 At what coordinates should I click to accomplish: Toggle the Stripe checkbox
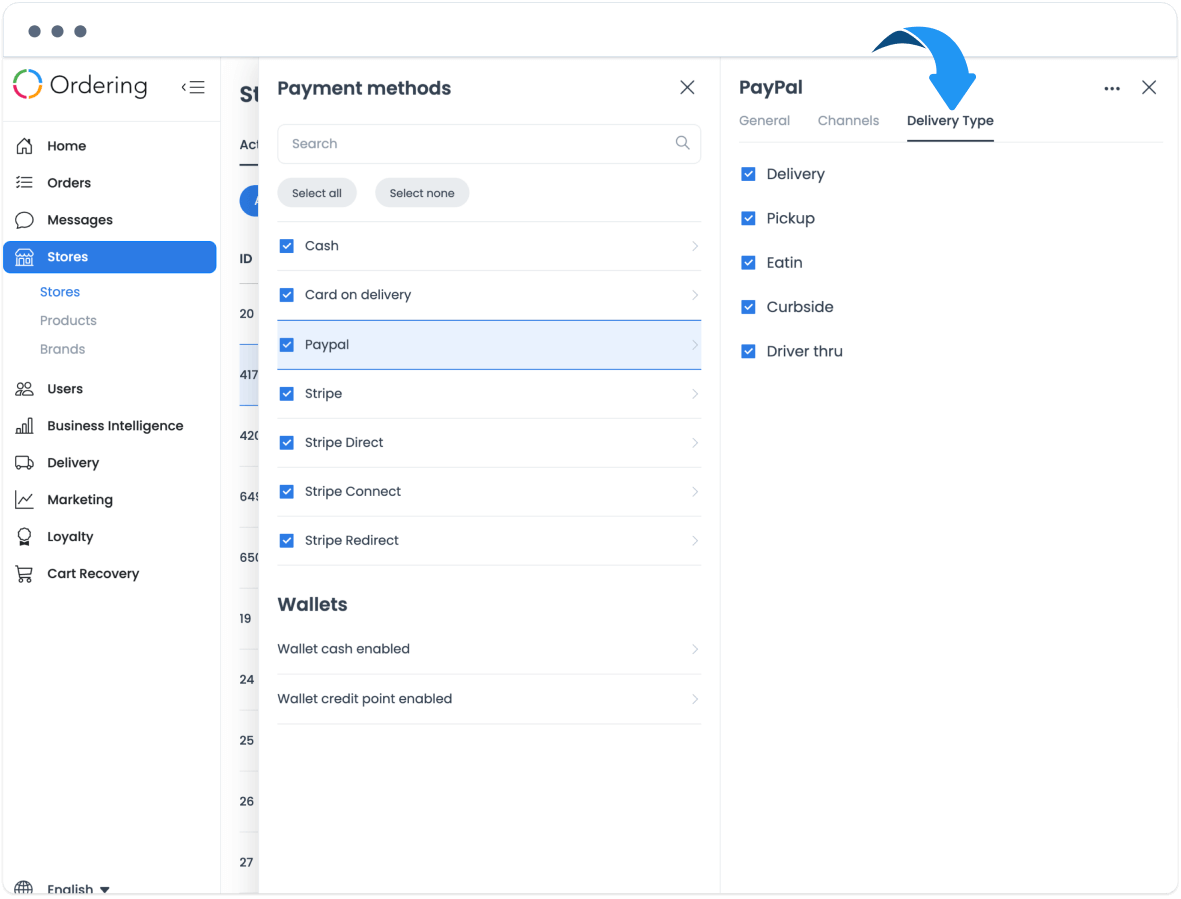287,394
